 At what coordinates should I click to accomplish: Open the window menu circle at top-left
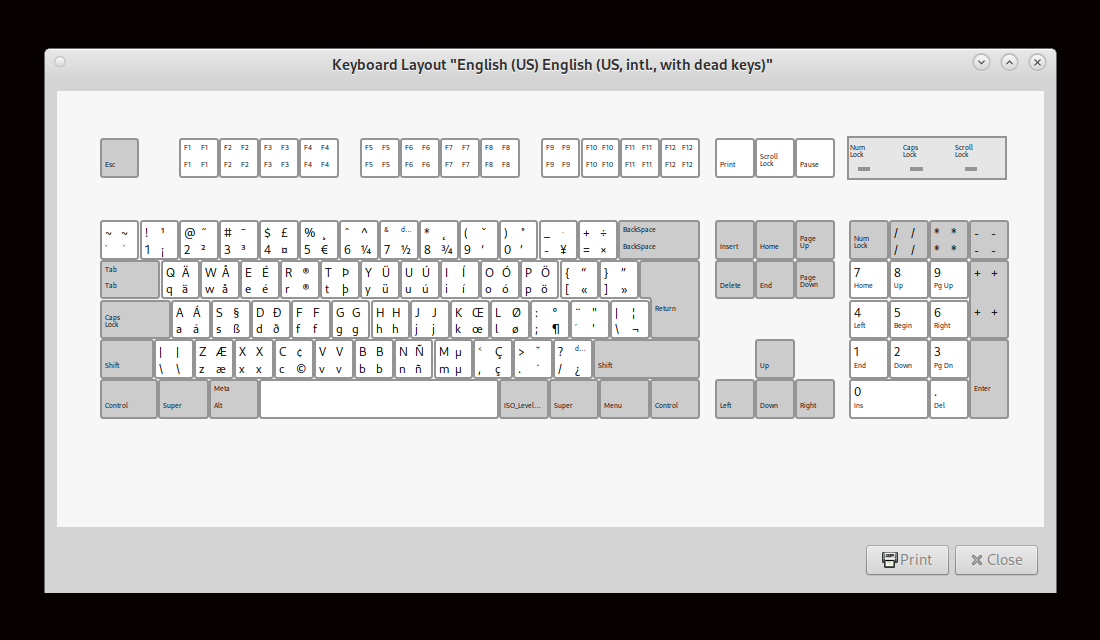[x=60, y=62]
